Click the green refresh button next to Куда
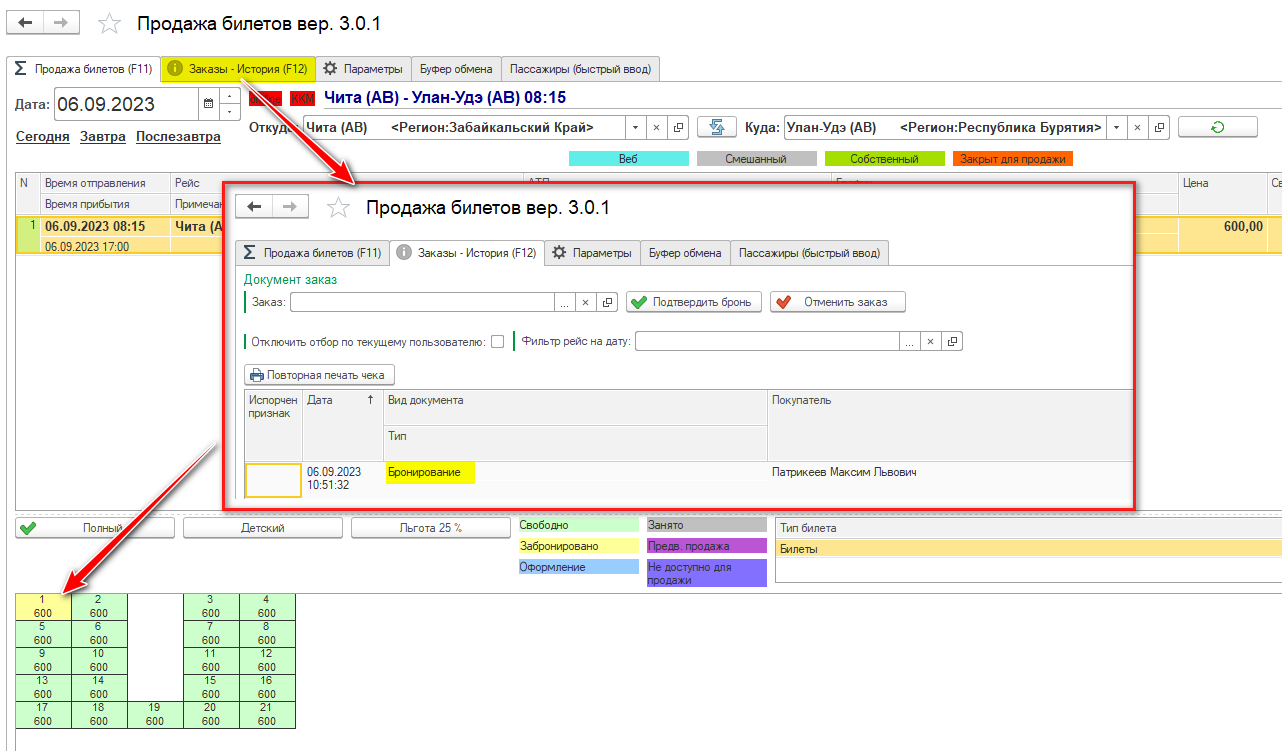The image size is (1282, 751). point(1217,127)
